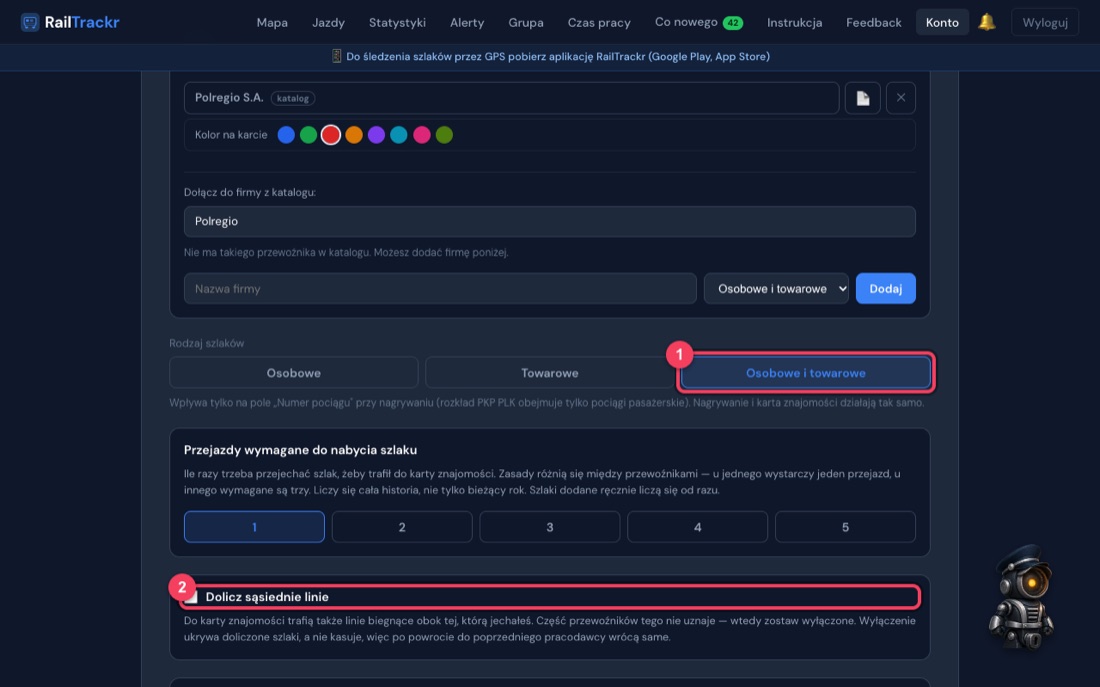
Task: Set required rides to 3
Action: [x=549, y=527]
